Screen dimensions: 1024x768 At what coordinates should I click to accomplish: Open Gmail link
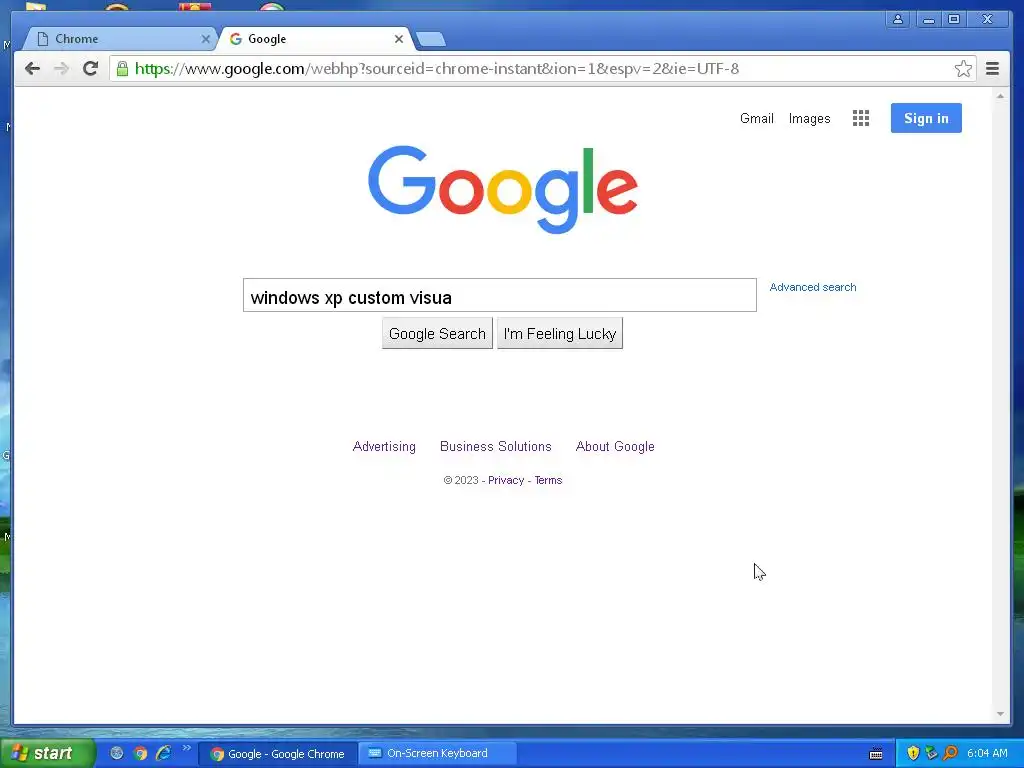coord(756,118)
